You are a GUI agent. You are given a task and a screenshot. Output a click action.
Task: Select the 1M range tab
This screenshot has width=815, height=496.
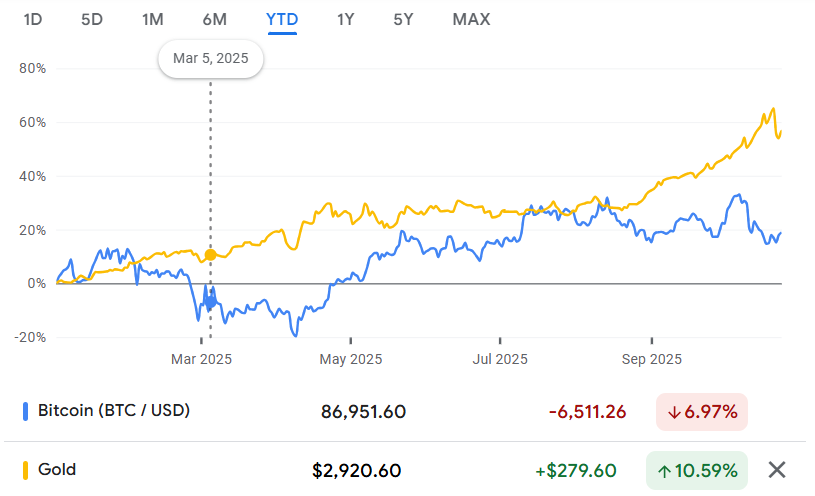pyautogui.click(x=153, y=19)
